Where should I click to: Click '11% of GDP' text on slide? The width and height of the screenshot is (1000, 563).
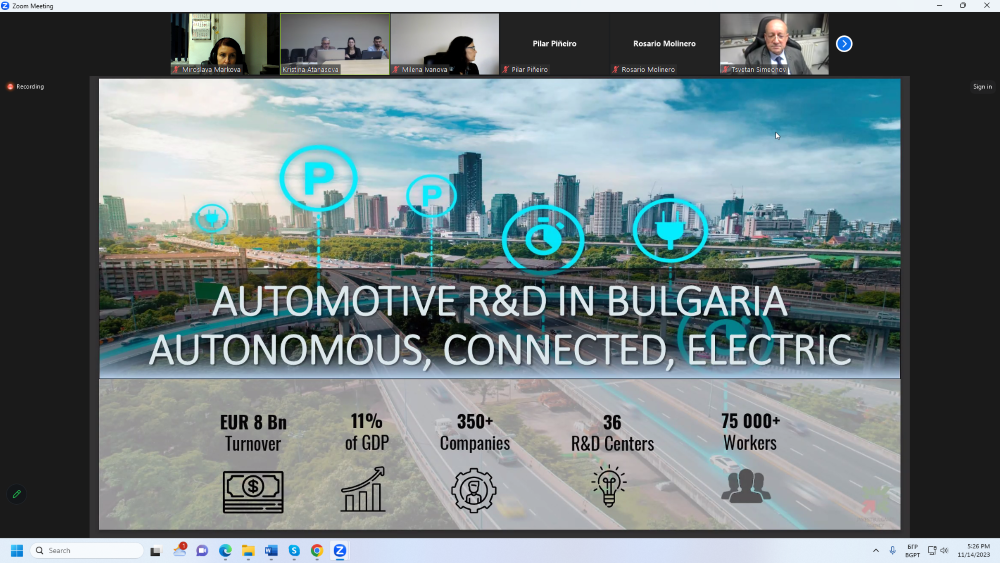(367, 432)
